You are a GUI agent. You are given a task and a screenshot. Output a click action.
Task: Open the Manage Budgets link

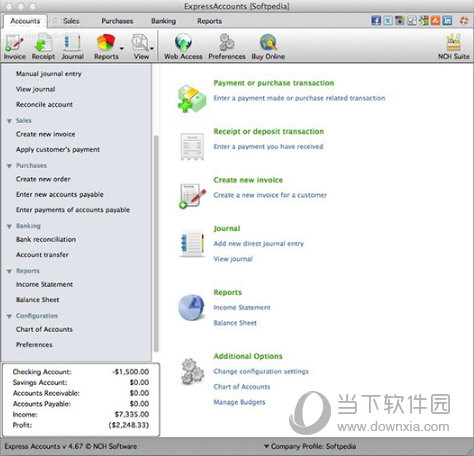[239, 402]
